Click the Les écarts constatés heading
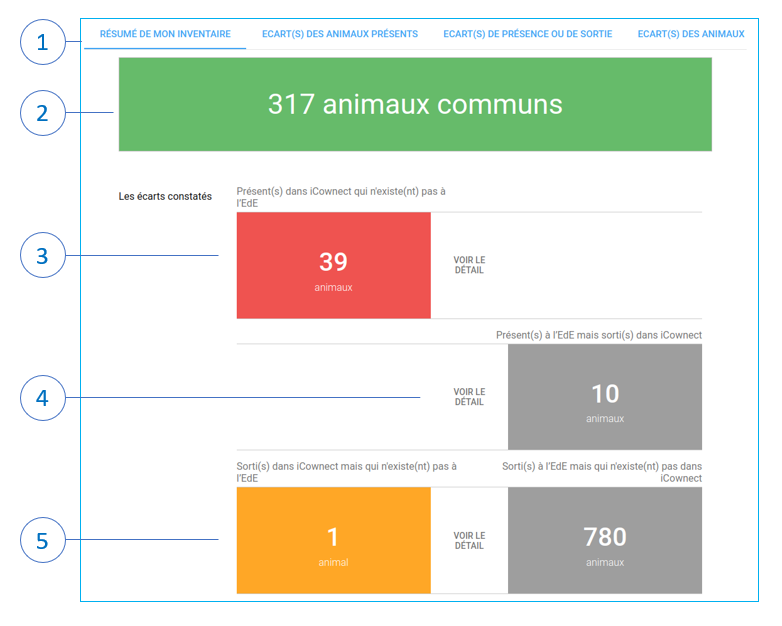This screenshot has height=626, width=782. coord(165,197)
